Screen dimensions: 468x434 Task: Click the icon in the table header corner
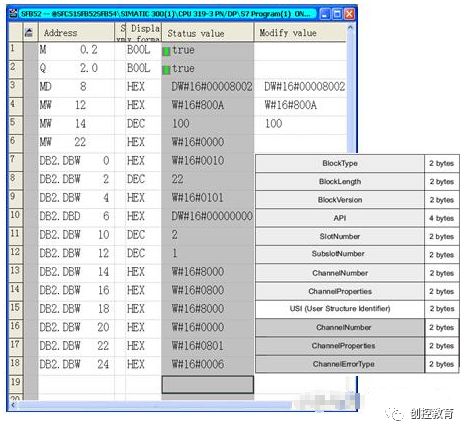click(x=29, y=33)
